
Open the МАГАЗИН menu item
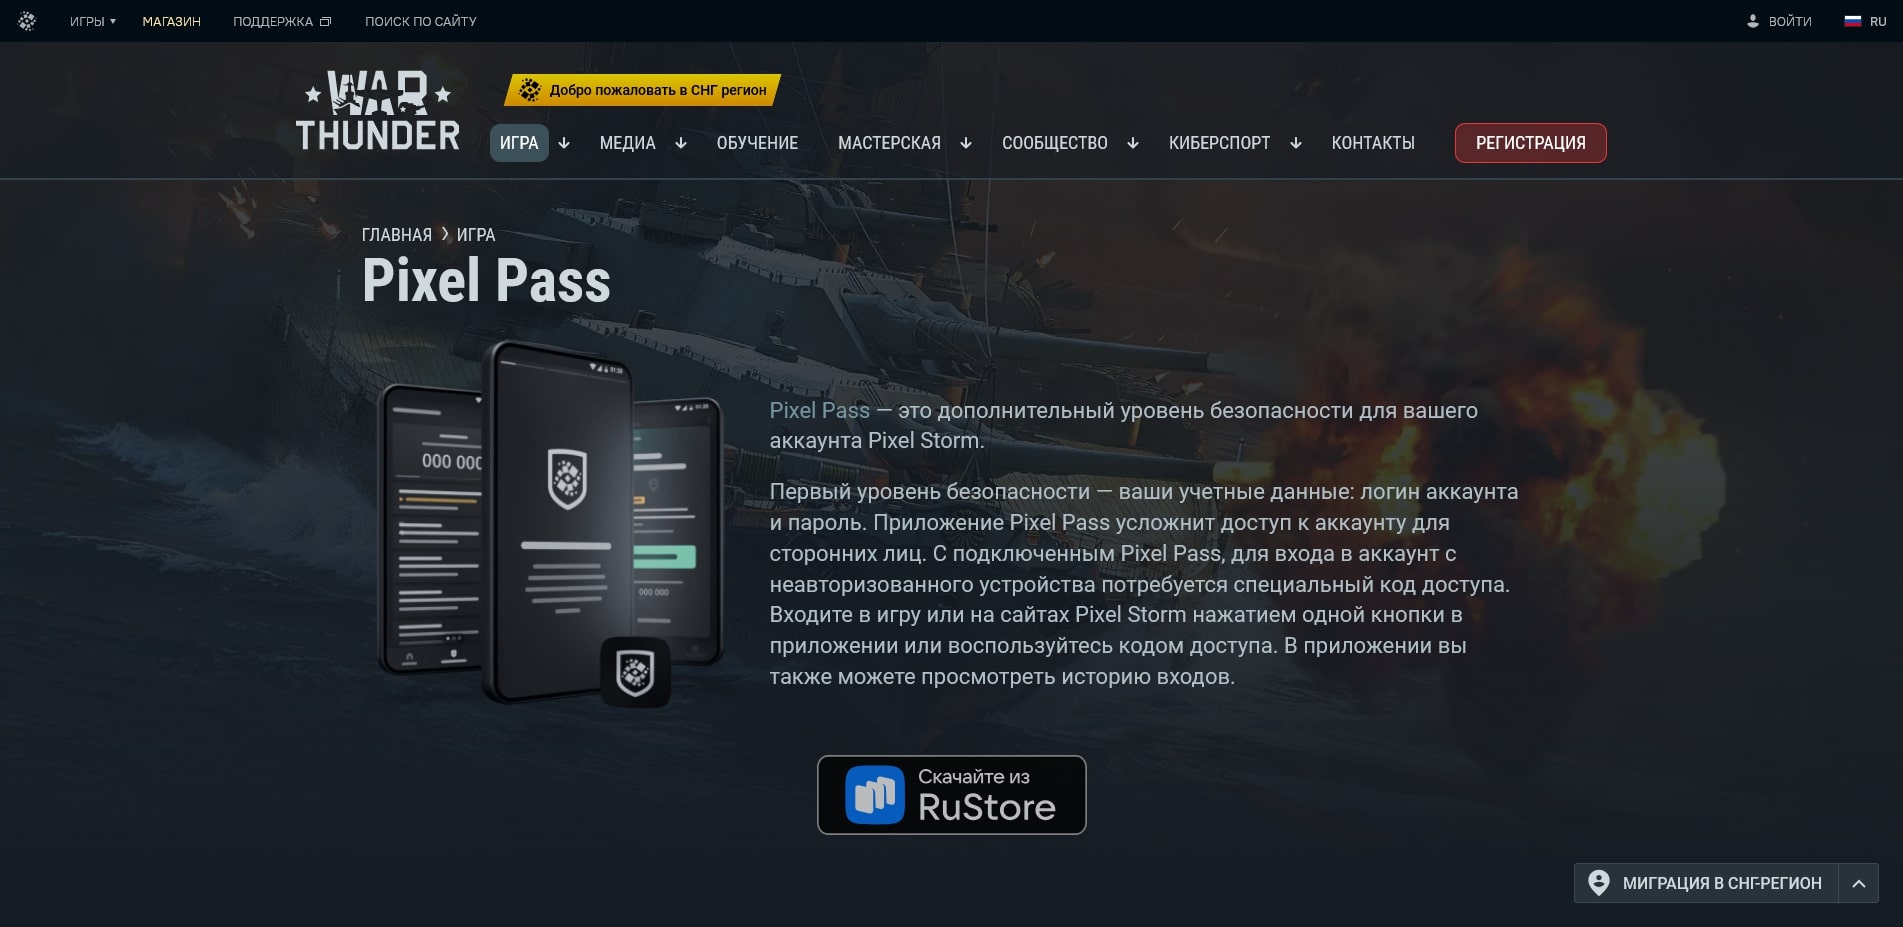click(170, 20)
